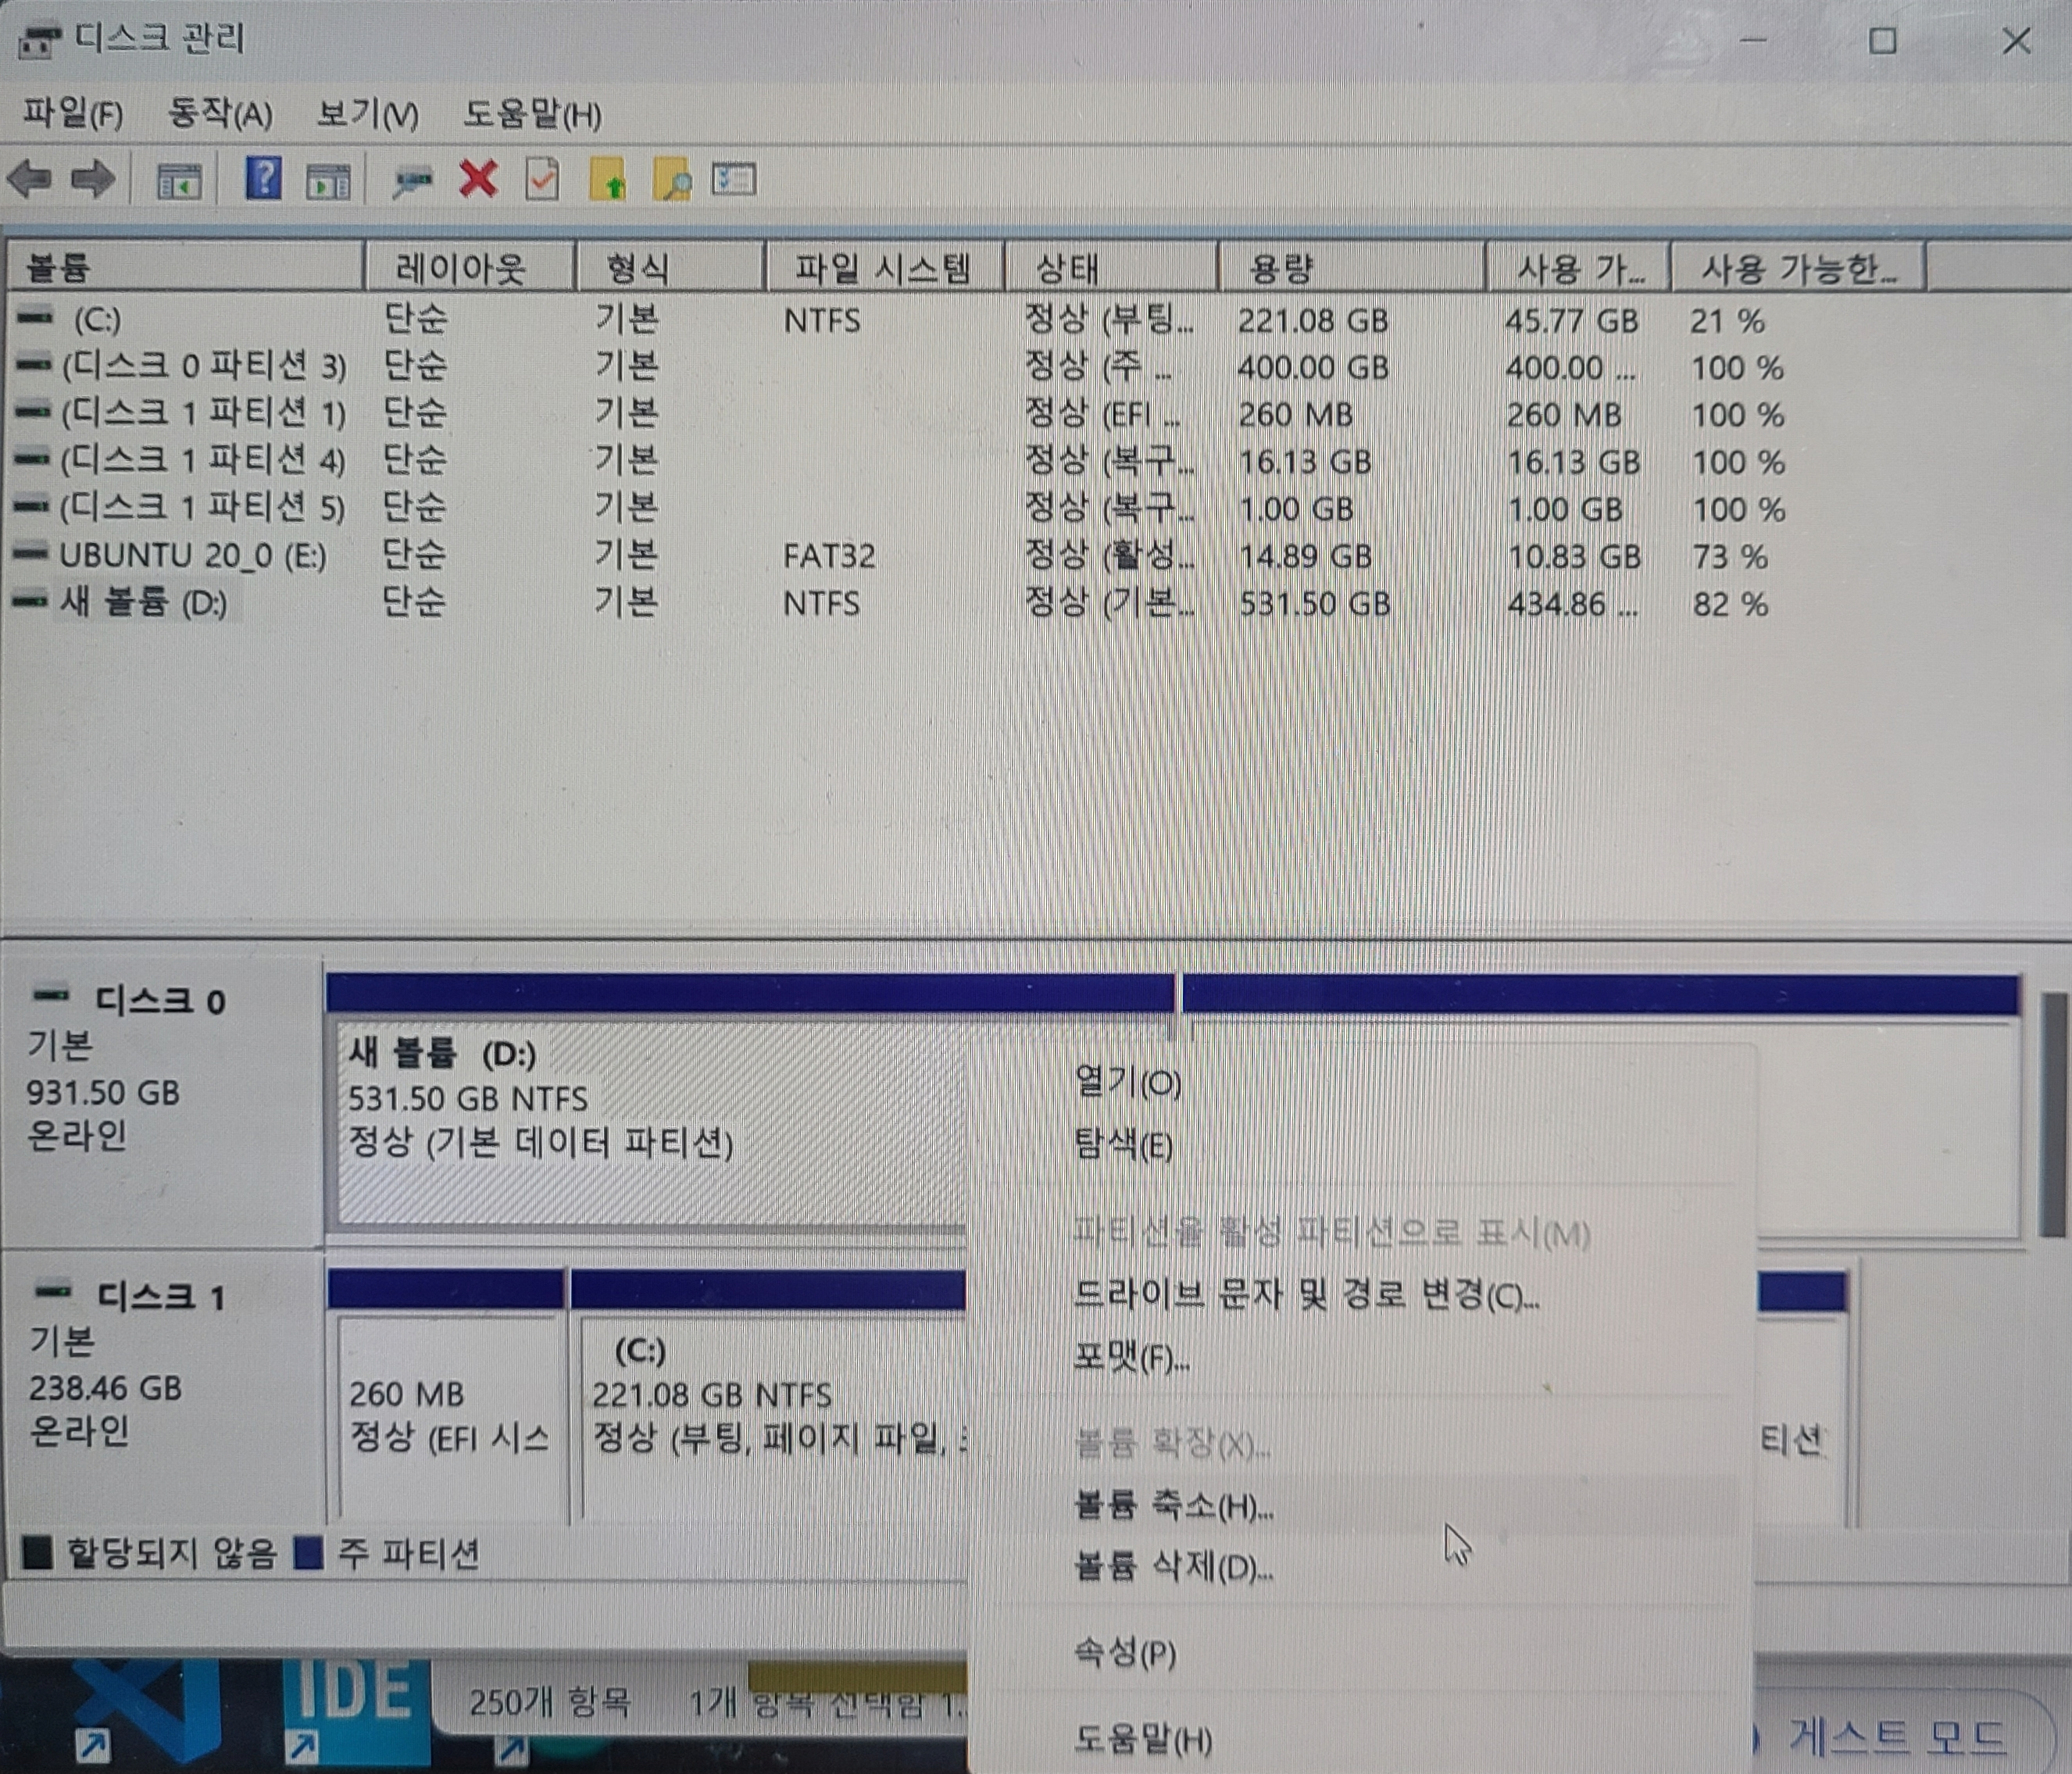2072x1774 pixels.
Task: Open the 파일(F) menu
Action: pyautogui.click(x=73, y=114)
